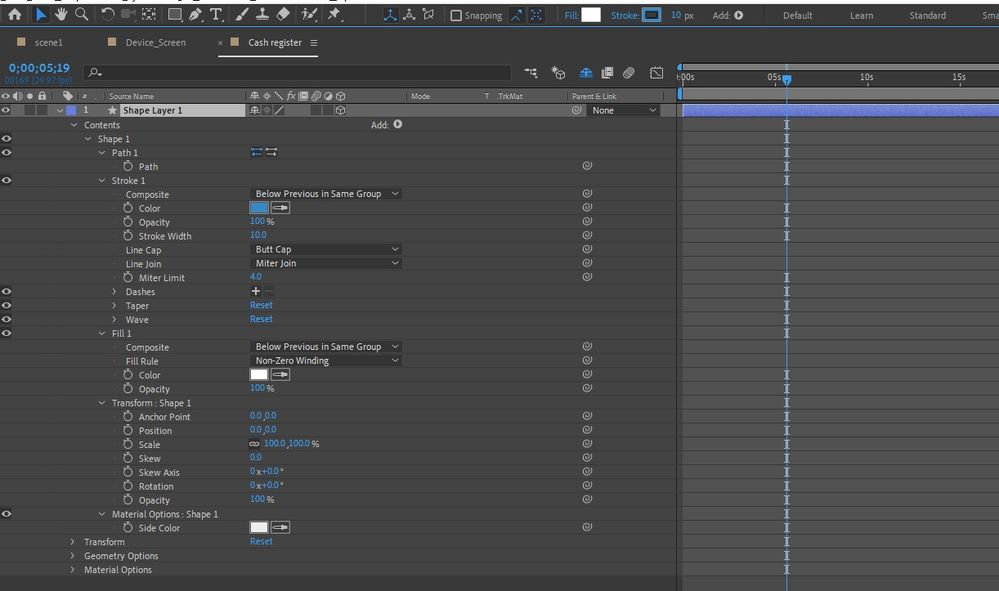The image size is (999, 591).
Task: Select the Brush tool
Action: pos(242,14)
